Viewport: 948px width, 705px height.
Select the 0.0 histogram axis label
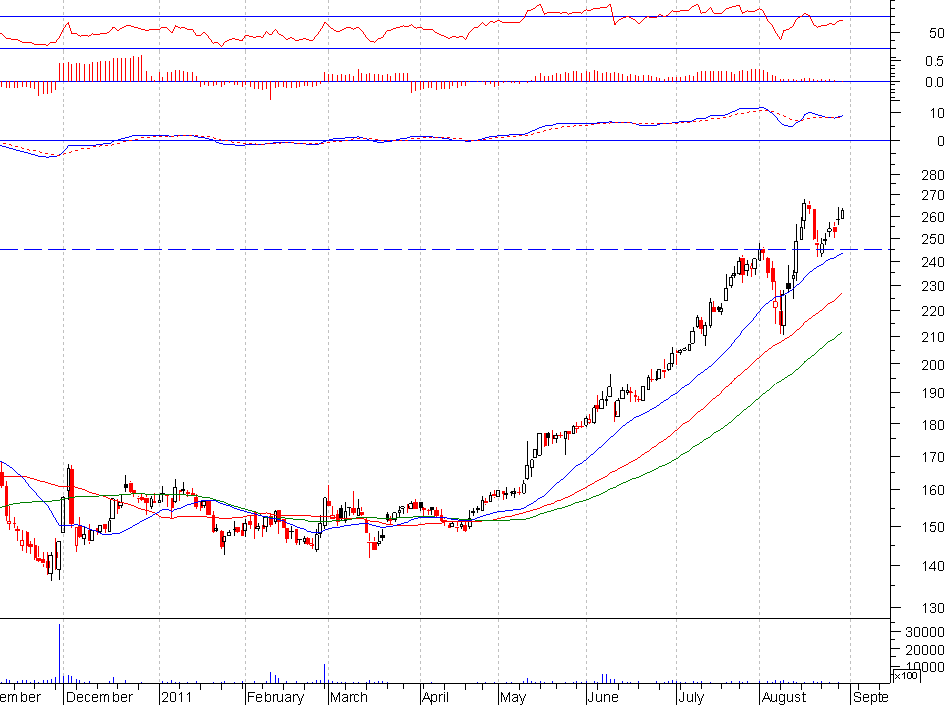coord(934,82)
